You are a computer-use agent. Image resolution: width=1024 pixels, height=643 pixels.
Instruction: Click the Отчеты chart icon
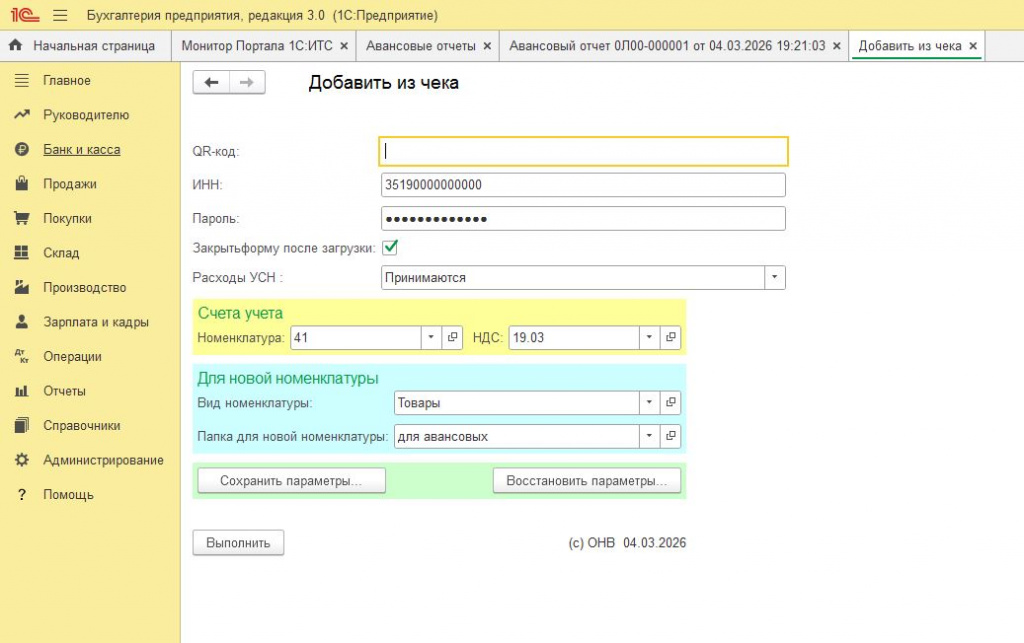tap(22, 391)
